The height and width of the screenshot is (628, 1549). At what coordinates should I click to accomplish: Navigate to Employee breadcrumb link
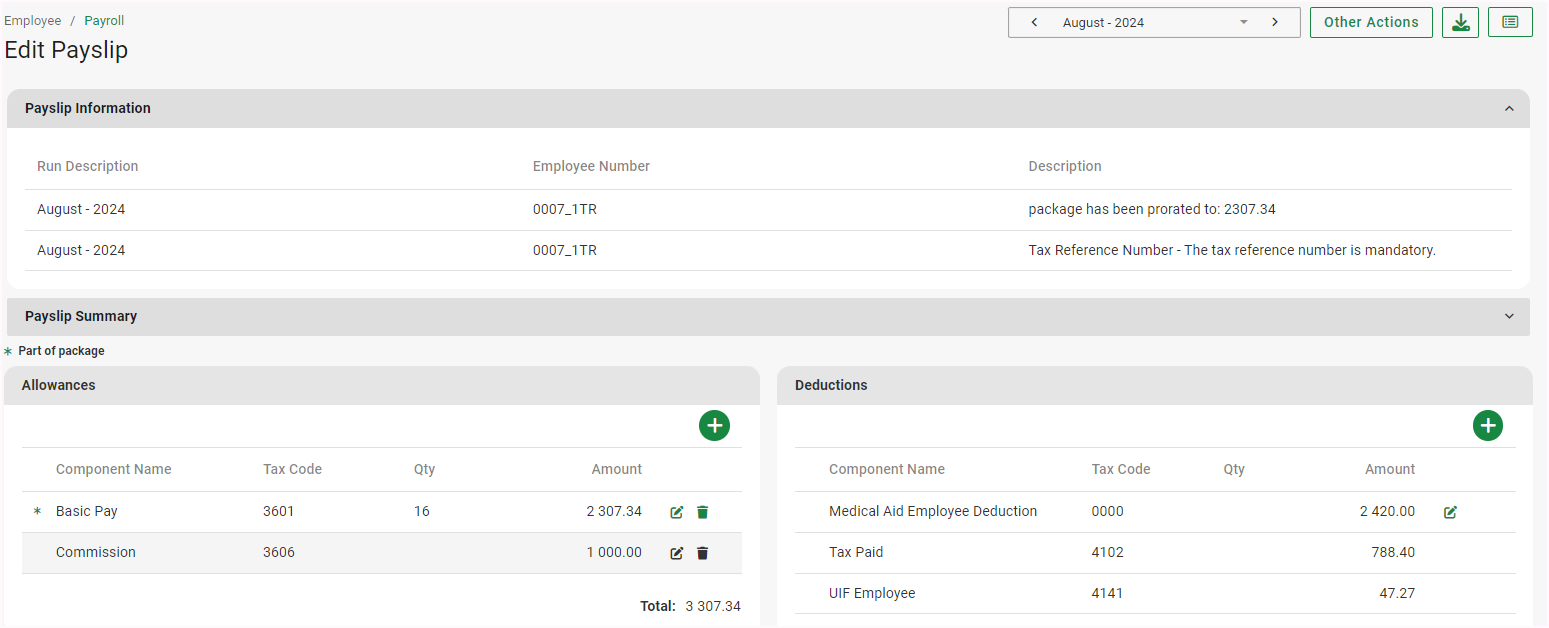coord(33,21)
